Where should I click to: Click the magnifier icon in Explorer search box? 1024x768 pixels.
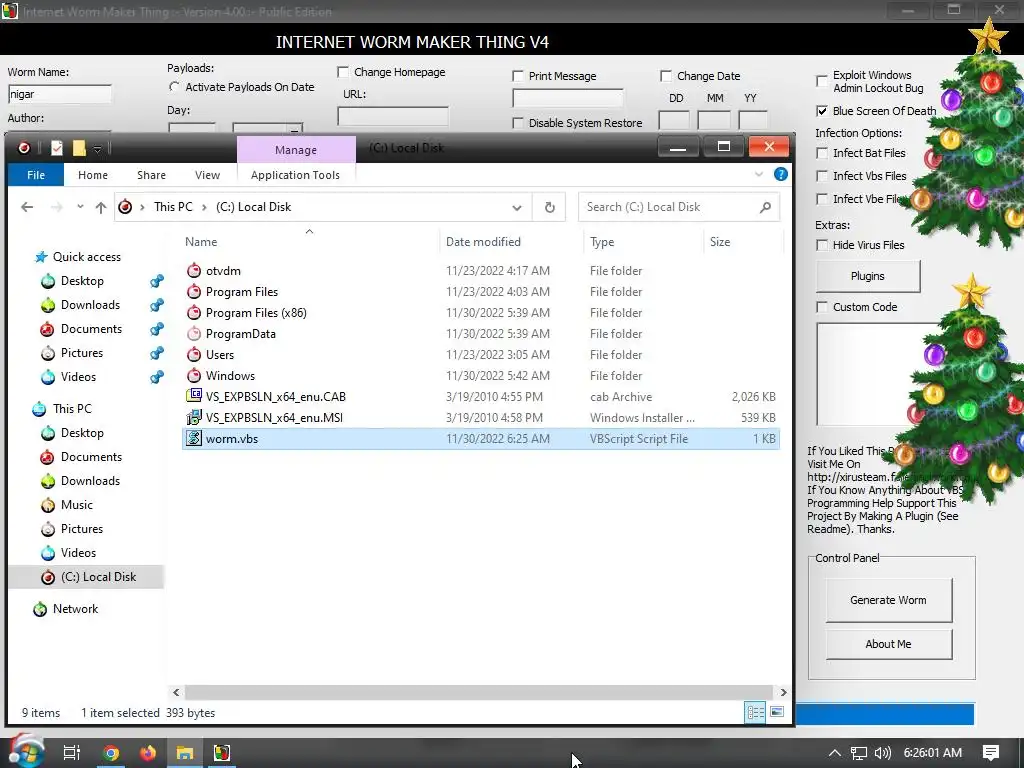(x=765, y=207)
